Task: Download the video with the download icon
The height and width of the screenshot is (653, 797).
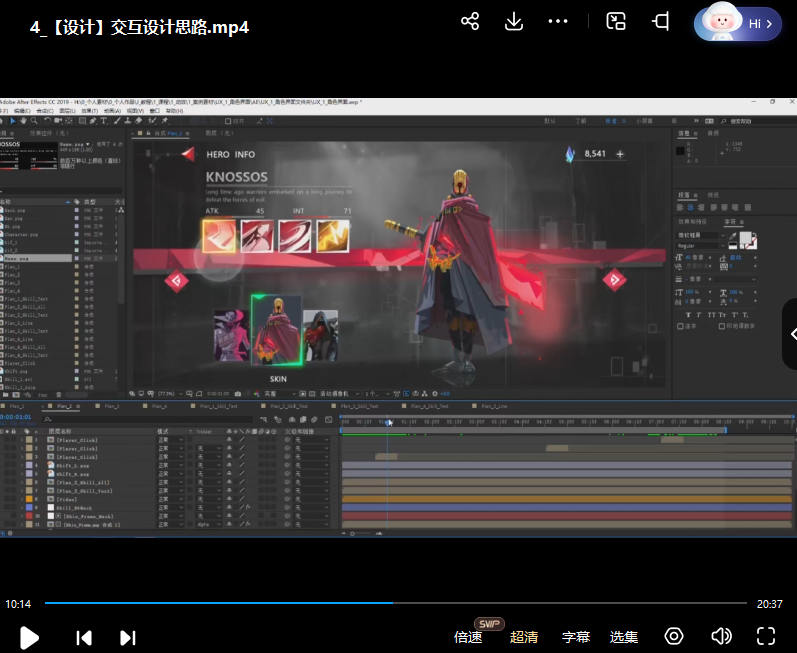Action: point(514,22)
